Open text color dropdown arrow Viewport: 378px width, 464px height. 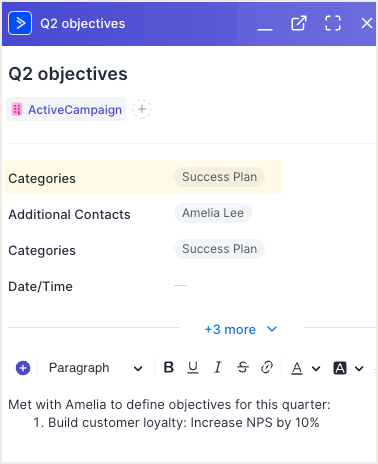click(316, 369)
